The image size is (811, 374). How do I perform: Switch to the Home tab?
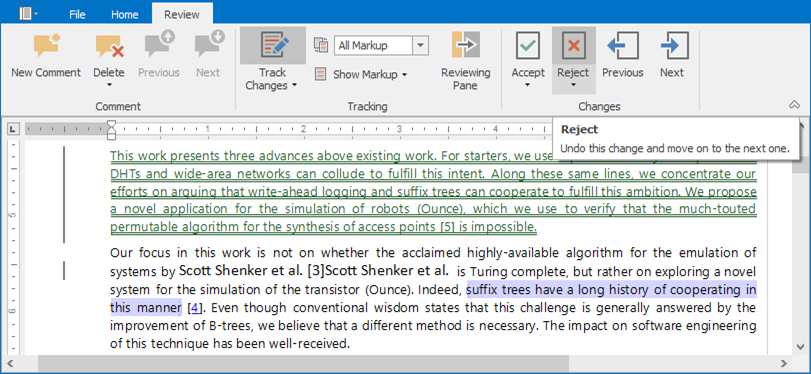coord(125,14)
